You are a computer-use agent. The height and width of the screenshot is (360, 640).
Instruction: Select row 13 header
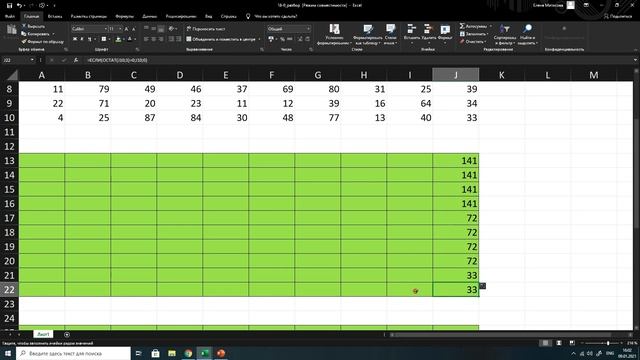[x=9, y=161]
